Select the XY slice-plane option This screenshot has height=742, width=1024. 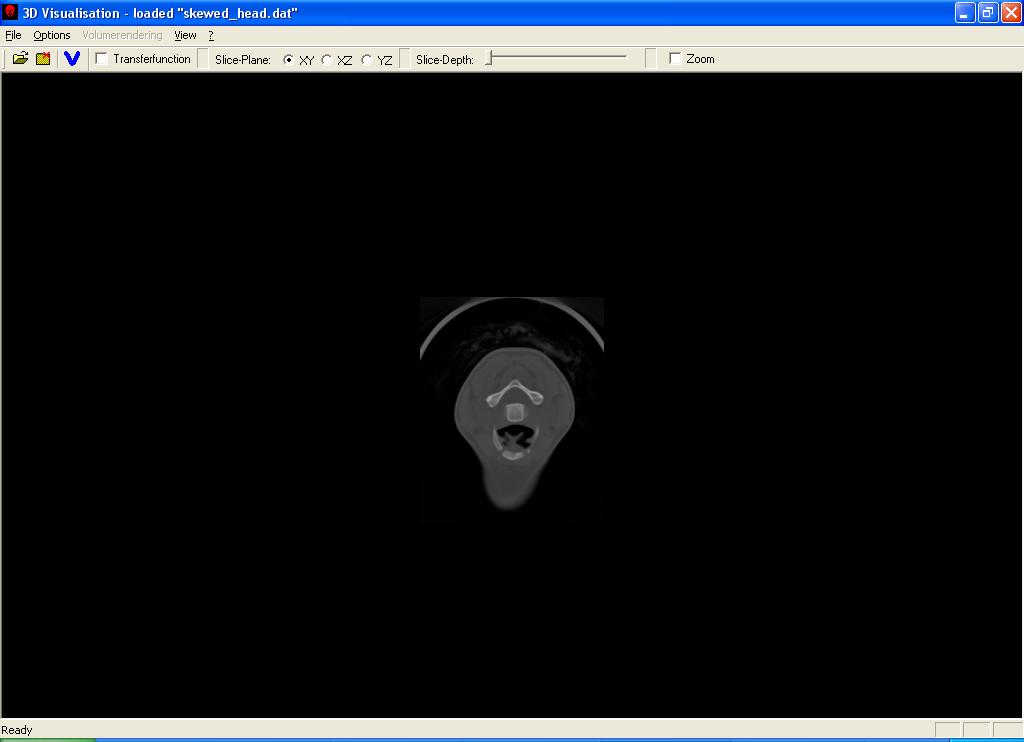pyautogui.click(x=289, y=60)
